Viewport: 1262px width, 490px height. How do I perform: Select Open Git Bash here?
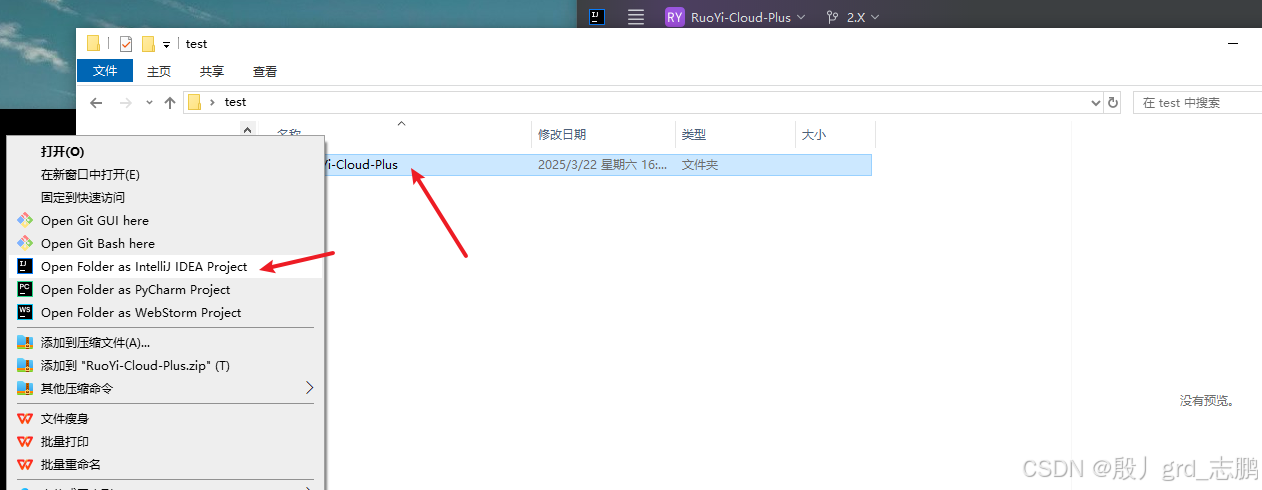166,243
